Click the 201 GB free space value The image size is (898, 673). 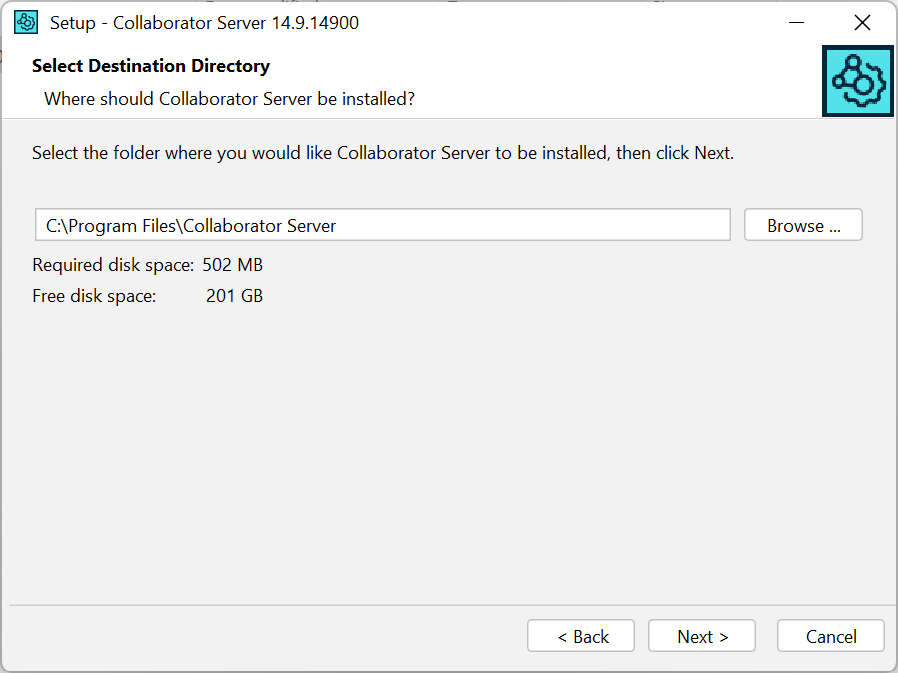(234, 295)
